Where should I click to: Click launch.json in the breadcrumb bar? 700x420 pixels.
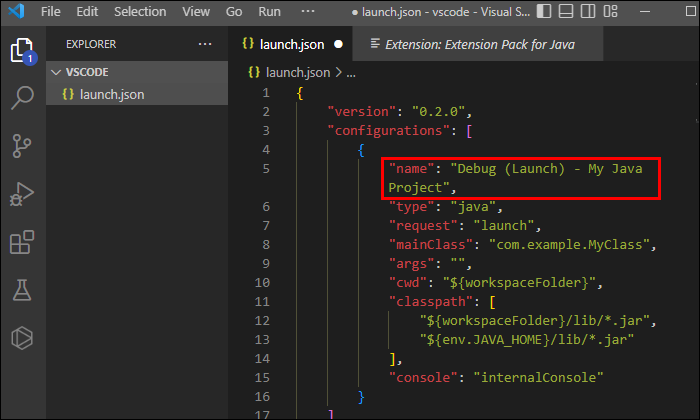pos(297,72)
